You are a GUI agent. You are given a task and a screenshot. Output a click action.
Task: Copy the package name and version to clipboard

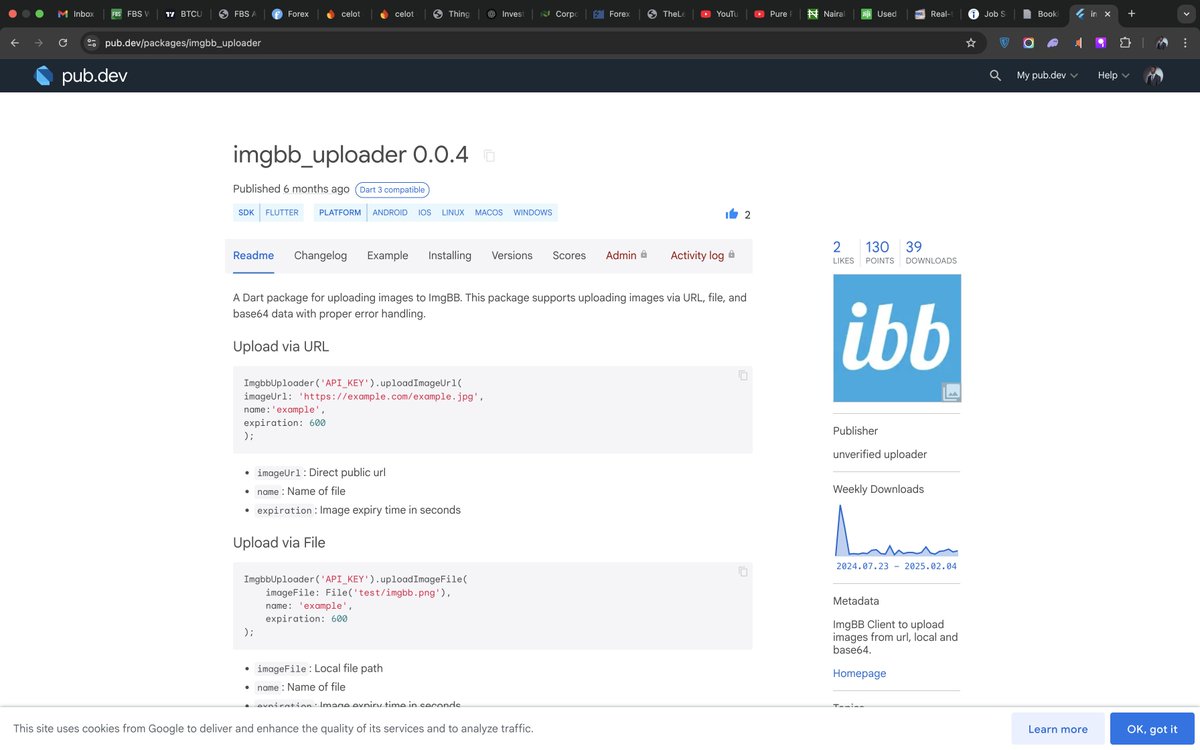(489, 155)
